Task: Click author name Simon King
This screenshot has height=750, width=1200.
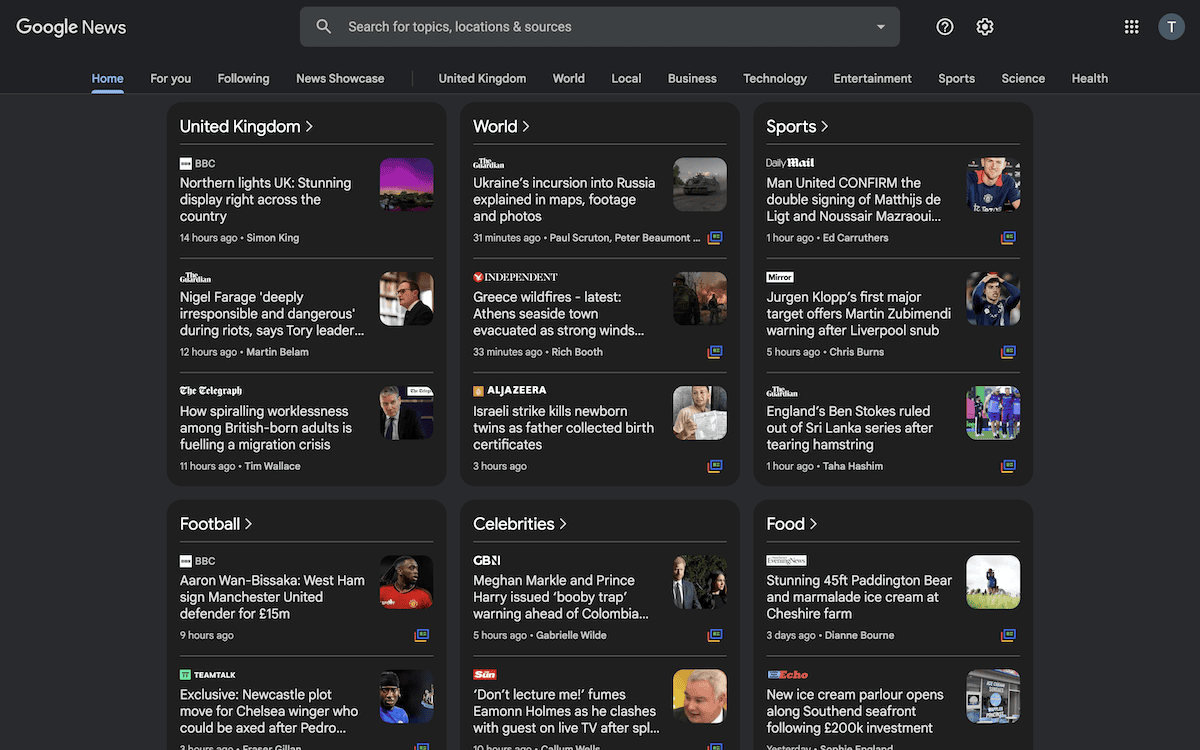Action: 273,238
